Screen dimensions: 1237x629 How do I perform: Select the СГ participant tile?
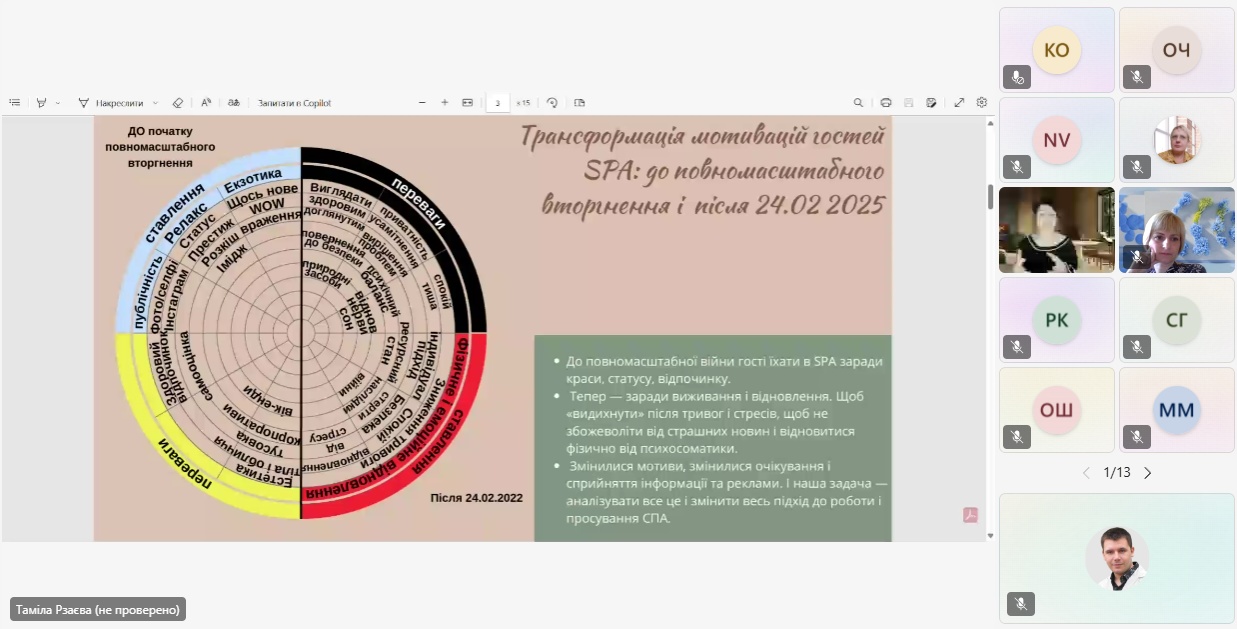tap(1177, 320)
